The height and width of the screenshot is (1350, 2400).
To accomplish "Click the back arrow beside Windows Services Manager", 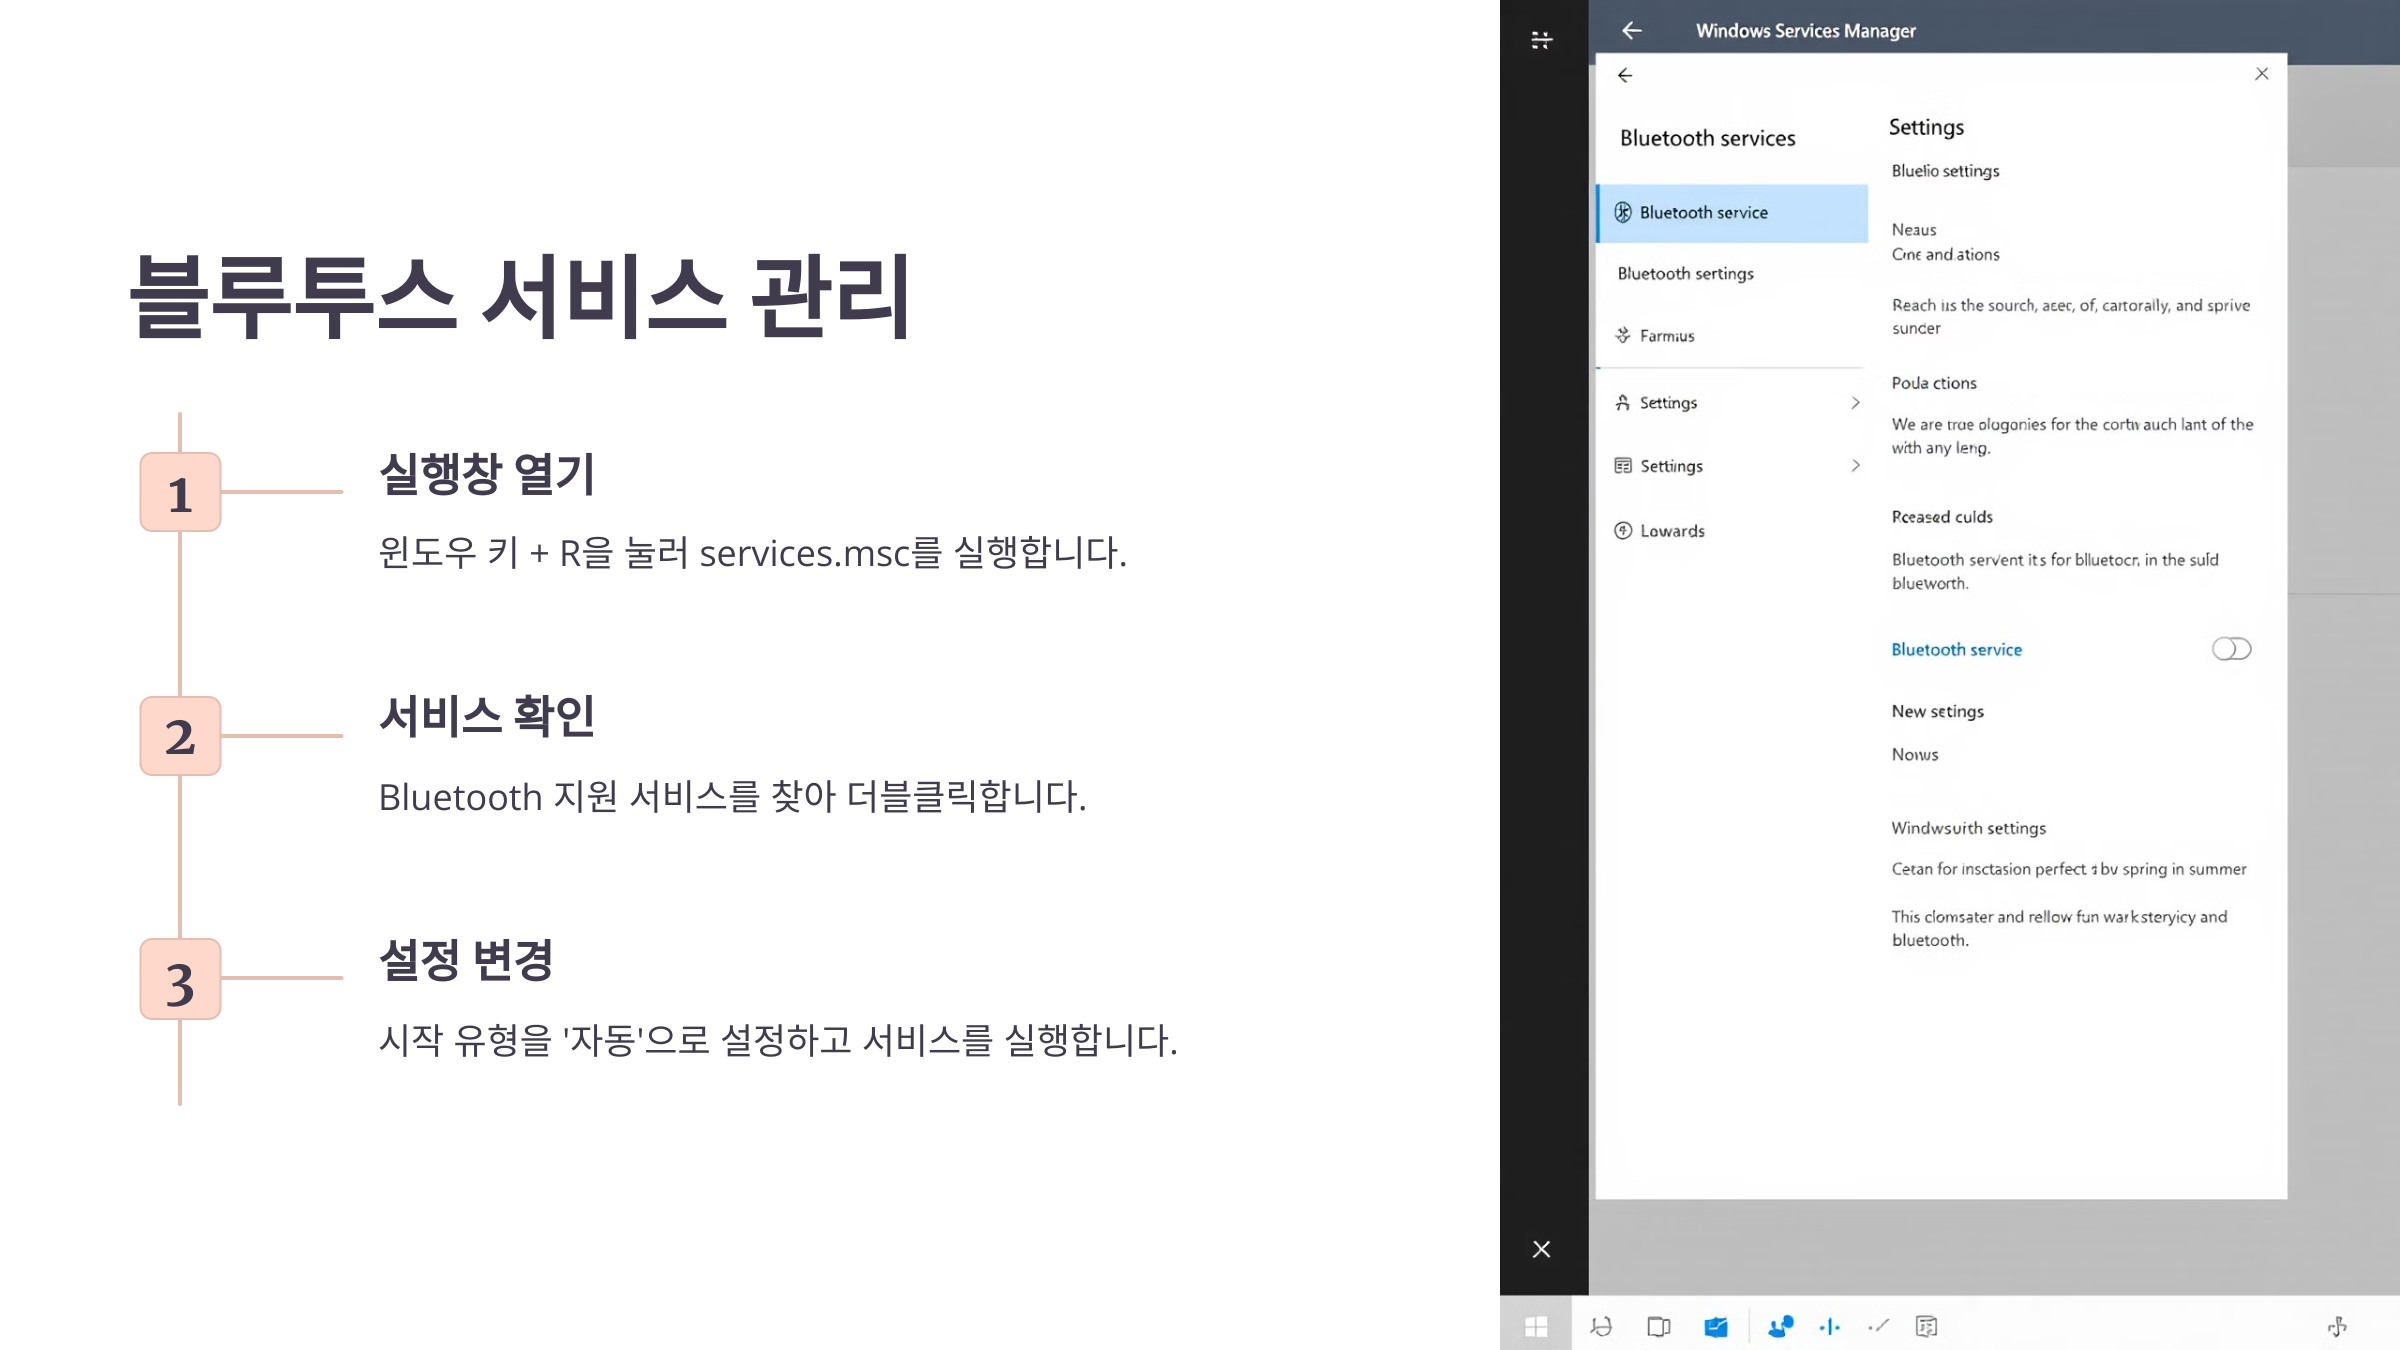I will click(x=1632, y=31).
